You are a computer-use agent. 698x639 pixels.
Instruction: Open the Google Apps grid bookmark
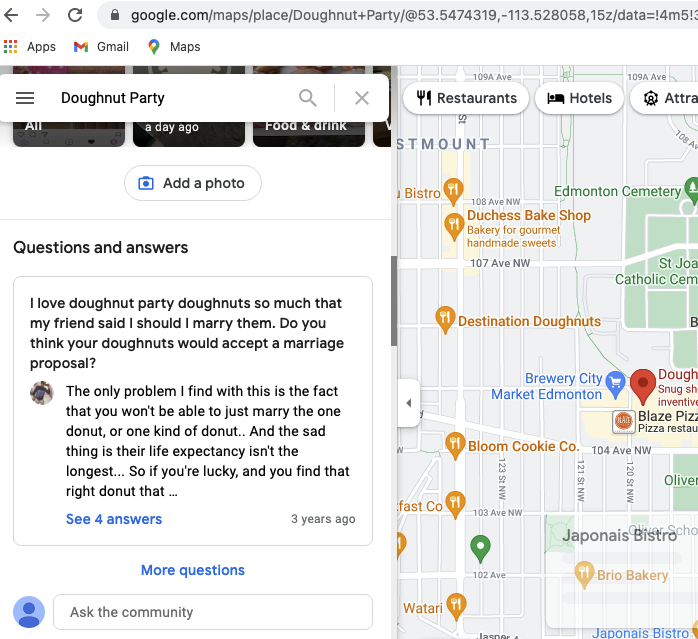11,47
